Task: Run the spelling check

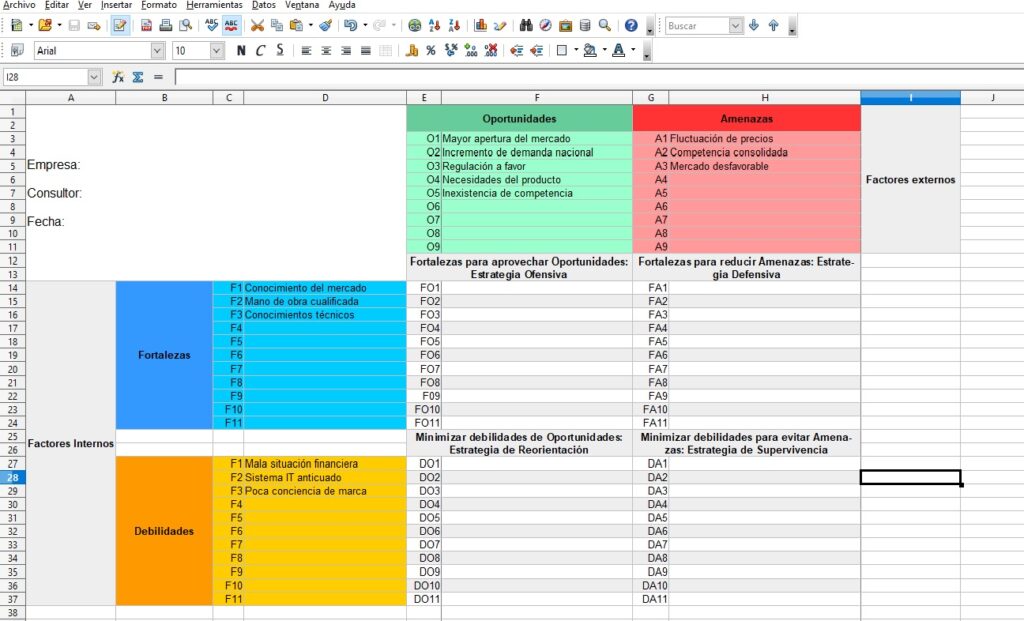Action: click(x=212, y=25)
